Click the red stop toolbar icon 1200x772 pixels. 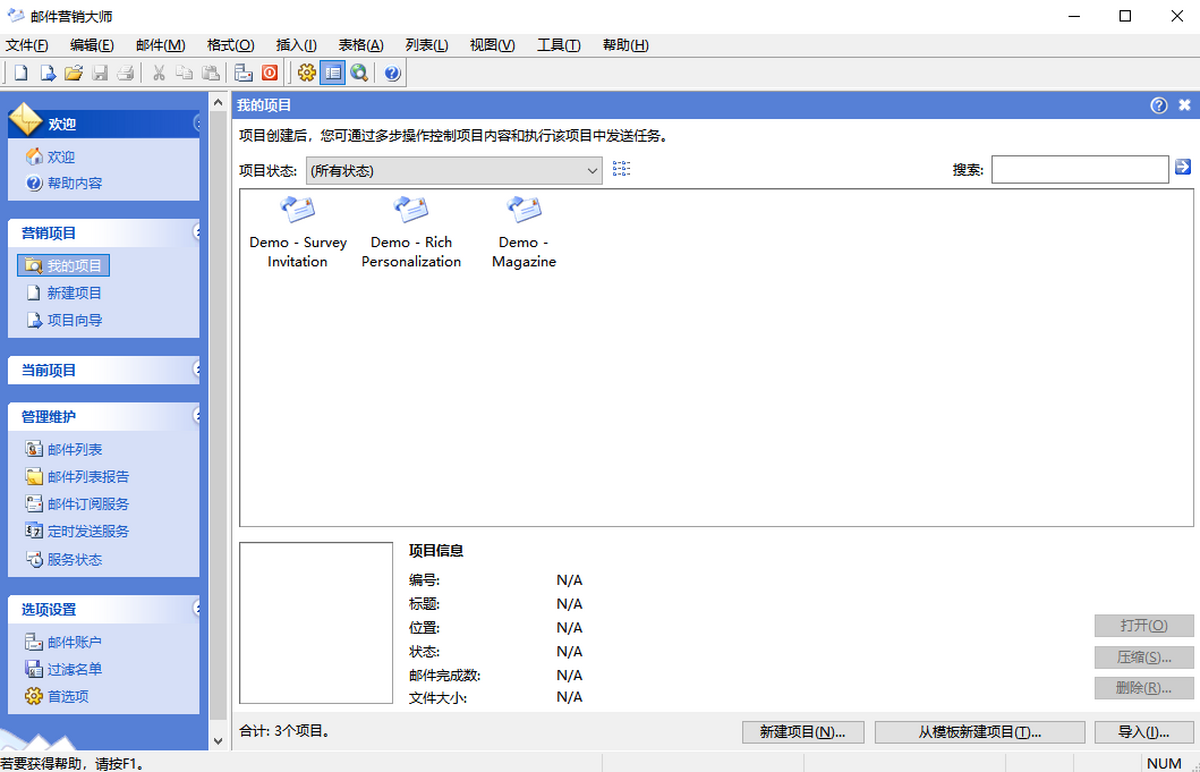pyautogui.click(x=270, y=73)
